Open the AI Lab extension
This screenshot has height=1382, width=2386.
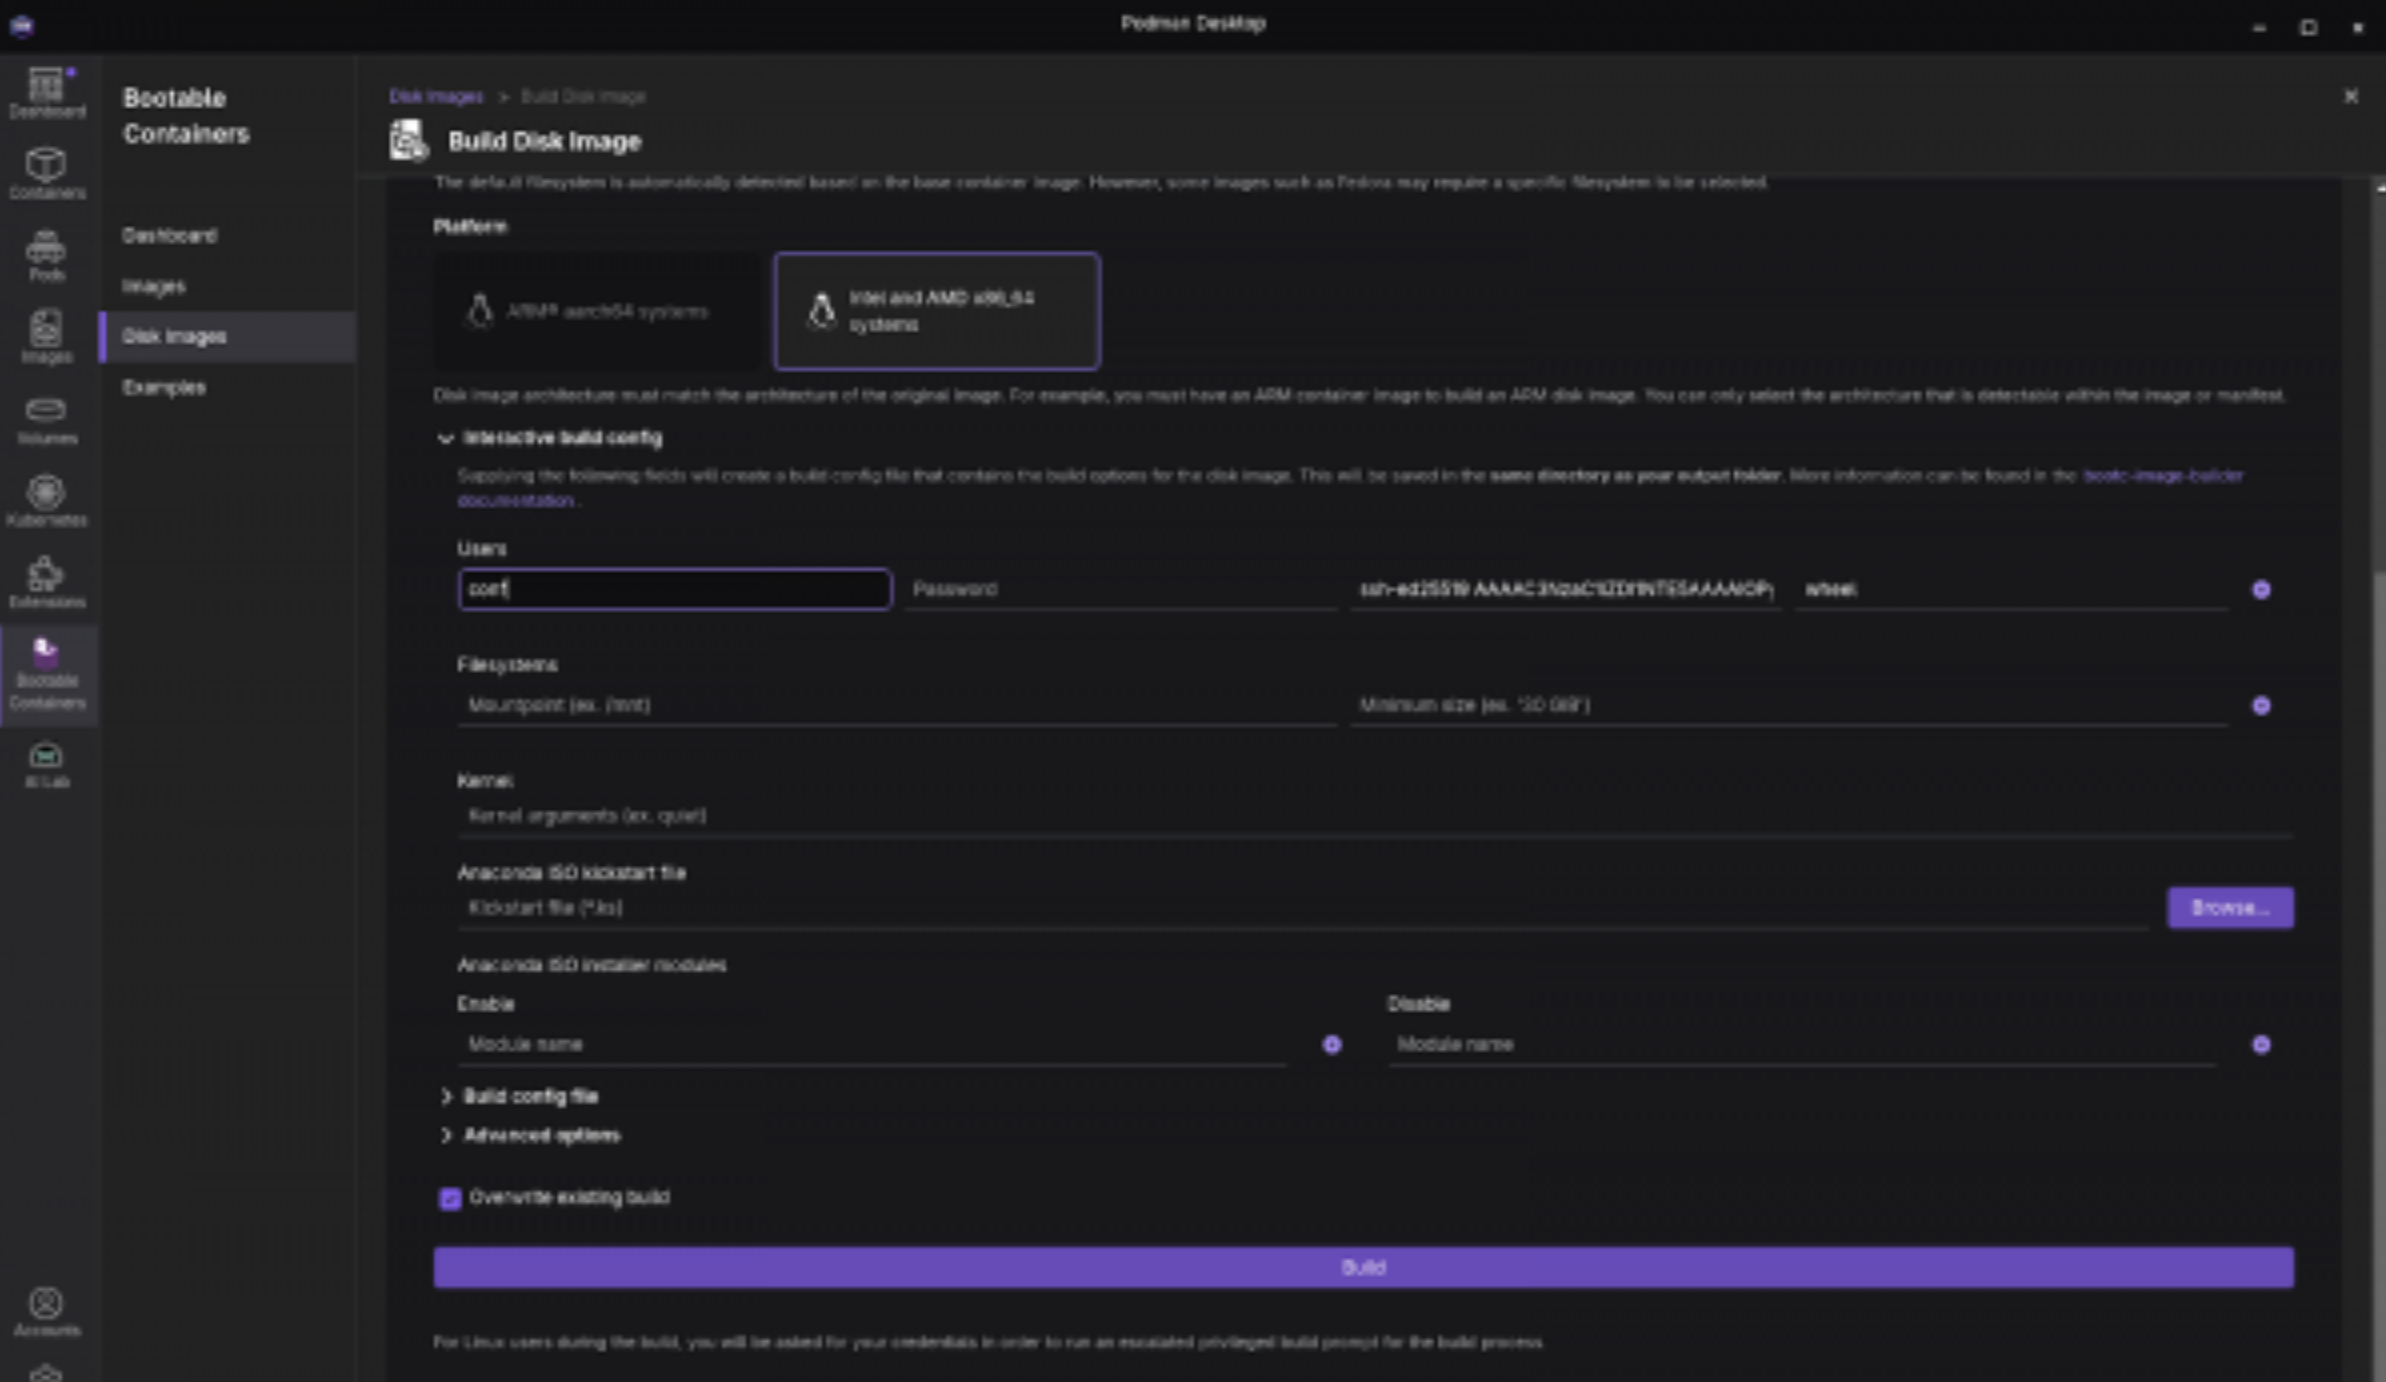click(46, 765)
